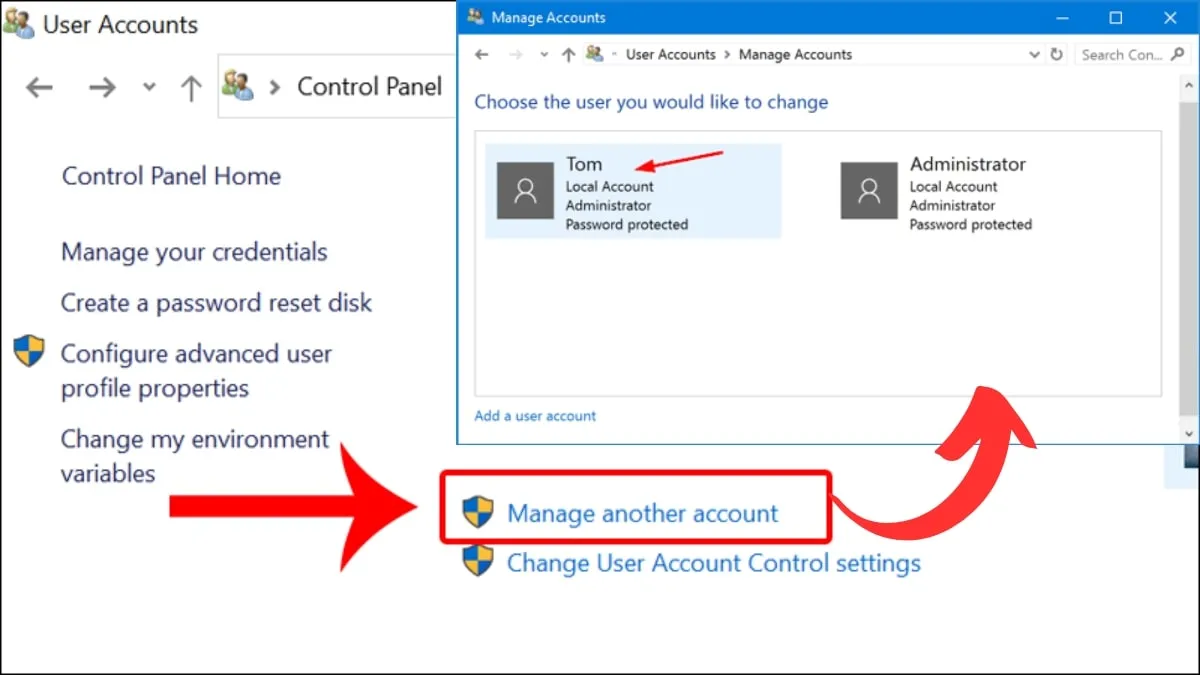This screenshot has height=675, width=1200.
Task: Click Tom's account avatar picture
Action: (x=525, y=191)
